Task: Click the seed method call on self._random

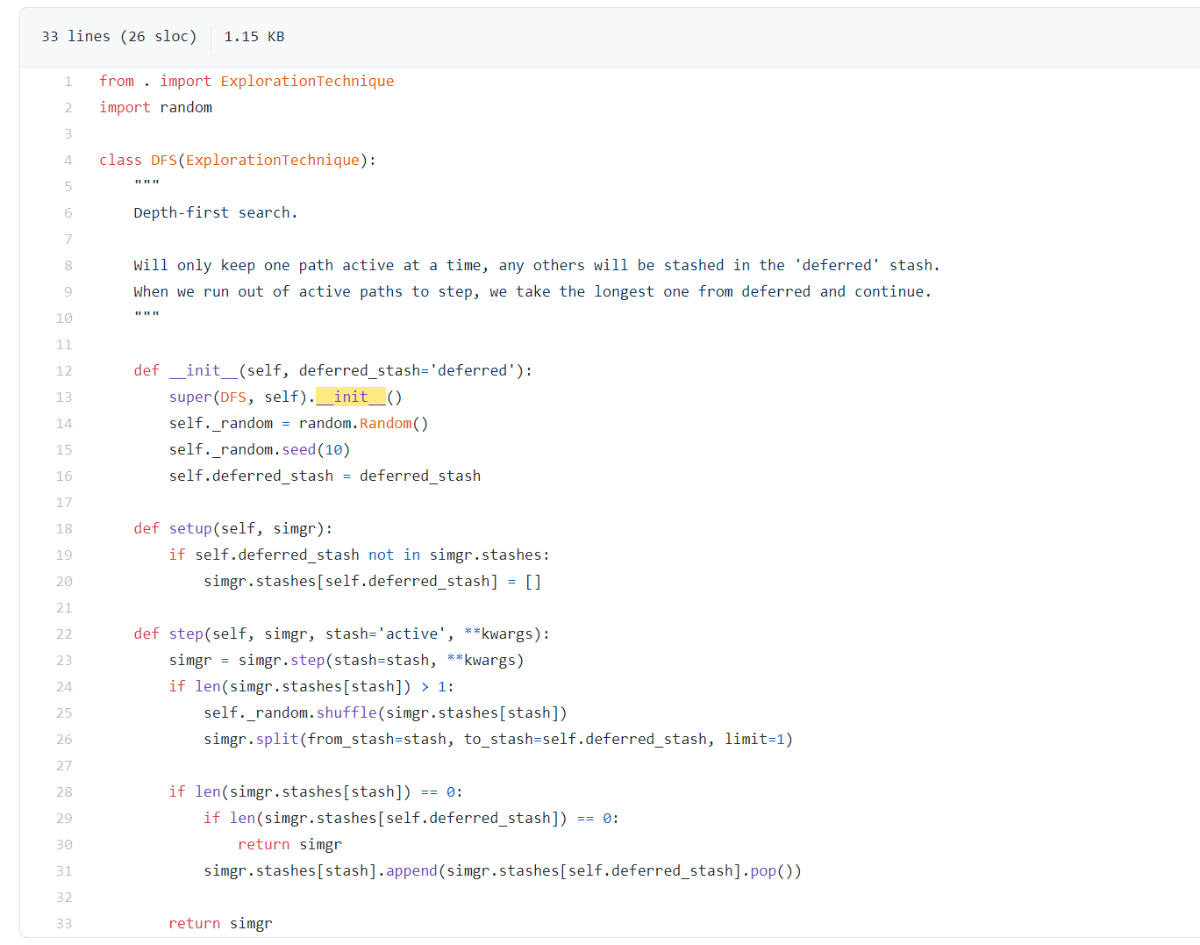Action: coord(298,450)
